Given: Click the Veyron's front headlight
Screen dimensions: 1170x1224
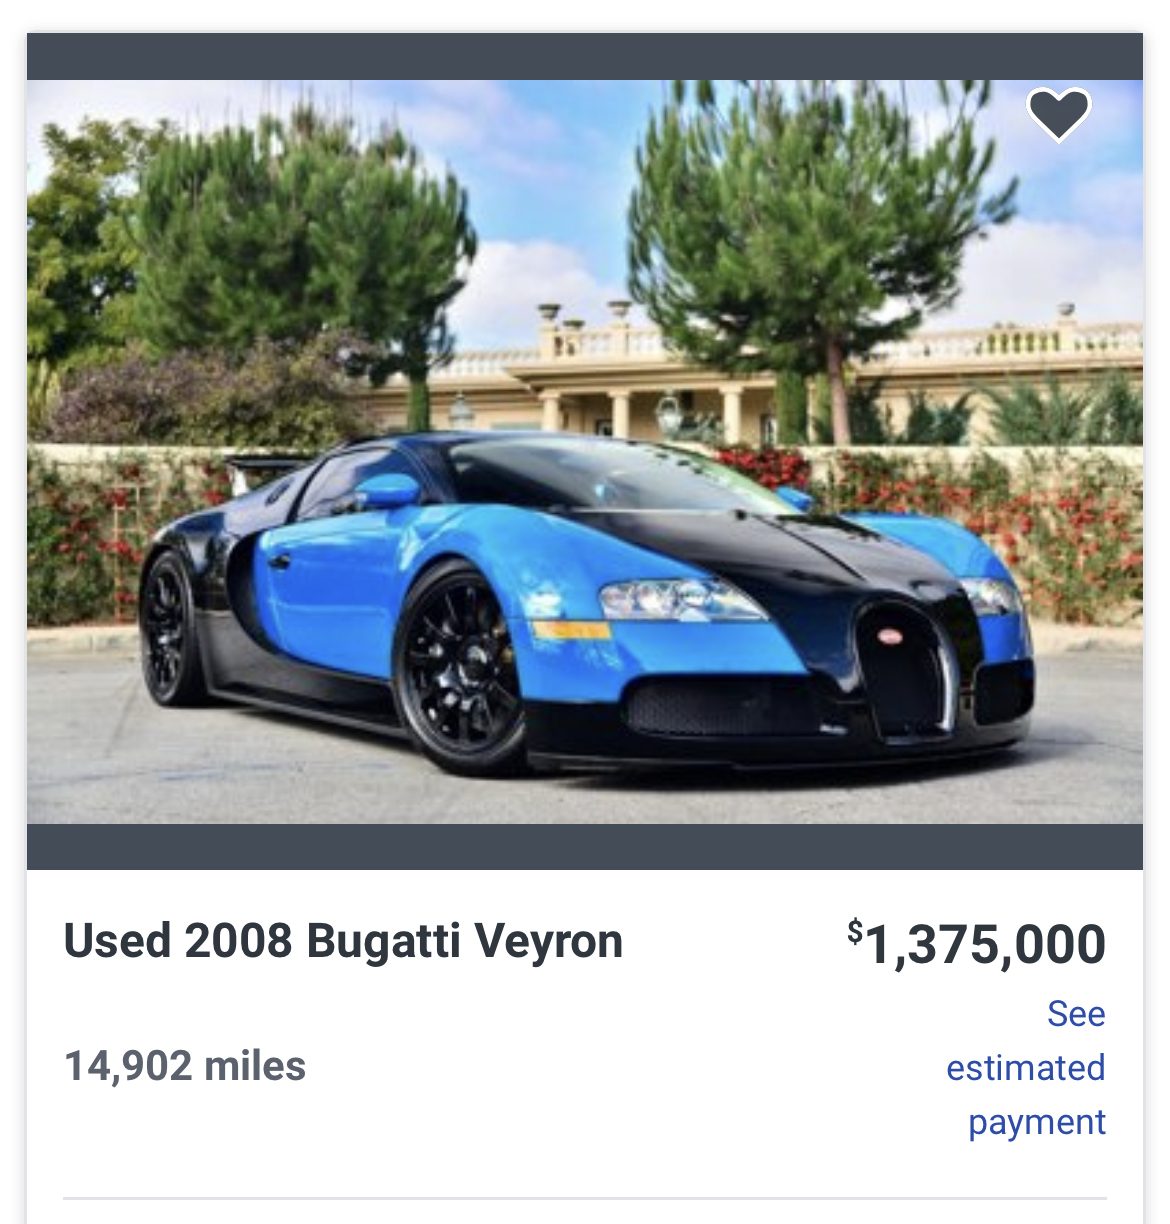Looking at the screenshot, I should coord(680,599).
